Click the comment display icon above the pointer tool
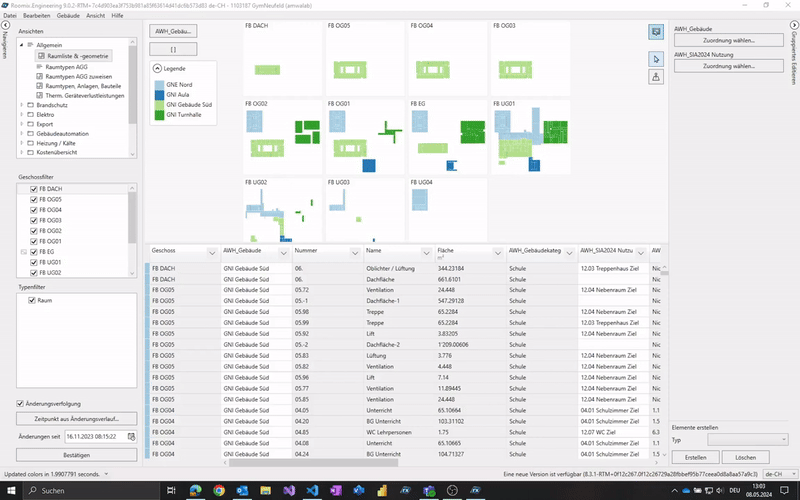This screenshot has height=500, width=800. point(656,32)
